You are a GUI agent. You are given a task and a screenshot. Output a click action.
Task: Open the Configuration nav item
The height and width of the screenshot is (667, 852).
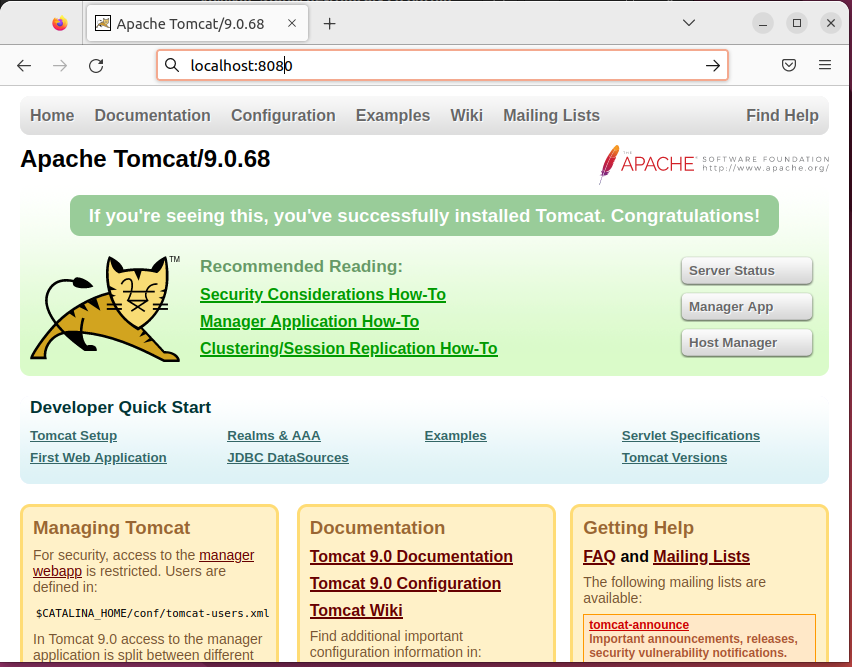click(283, 115)
